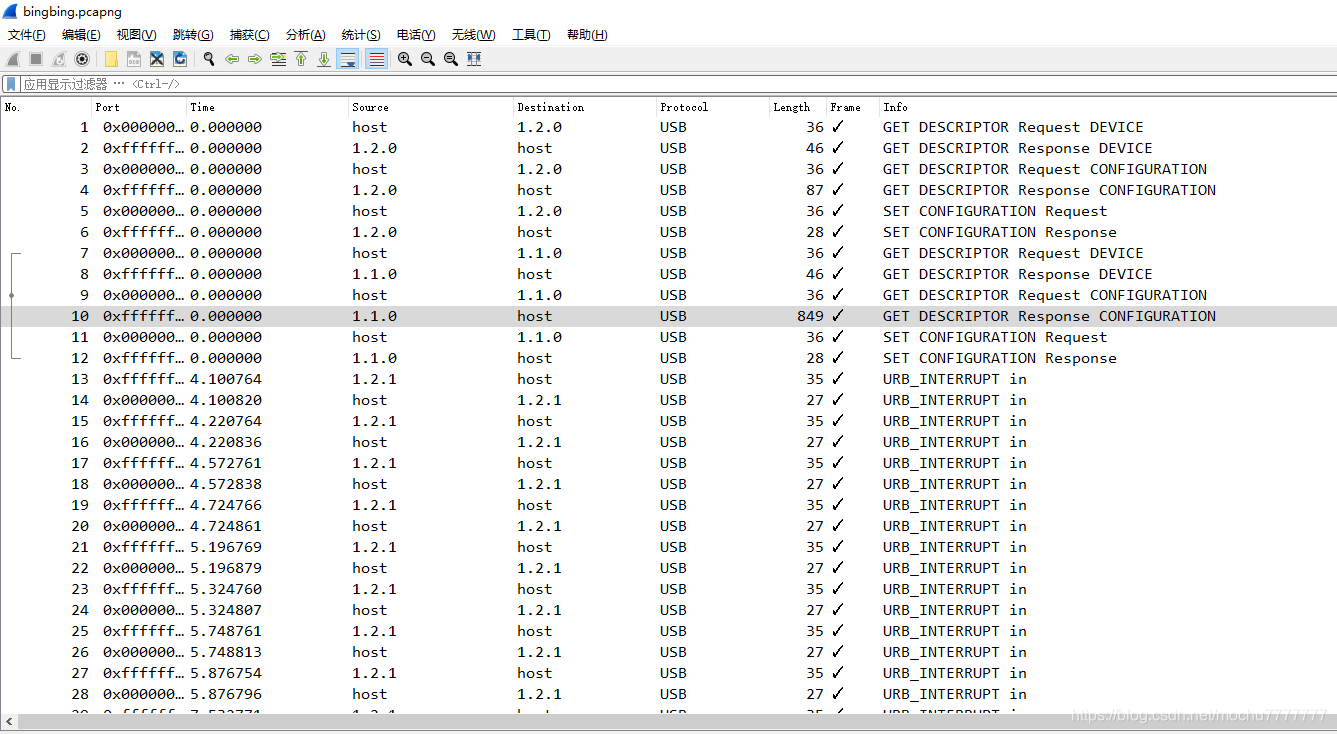Click time 5.324807 in packet 24
This screenshot has height=734, width=1337.
[x=226, y=610]
